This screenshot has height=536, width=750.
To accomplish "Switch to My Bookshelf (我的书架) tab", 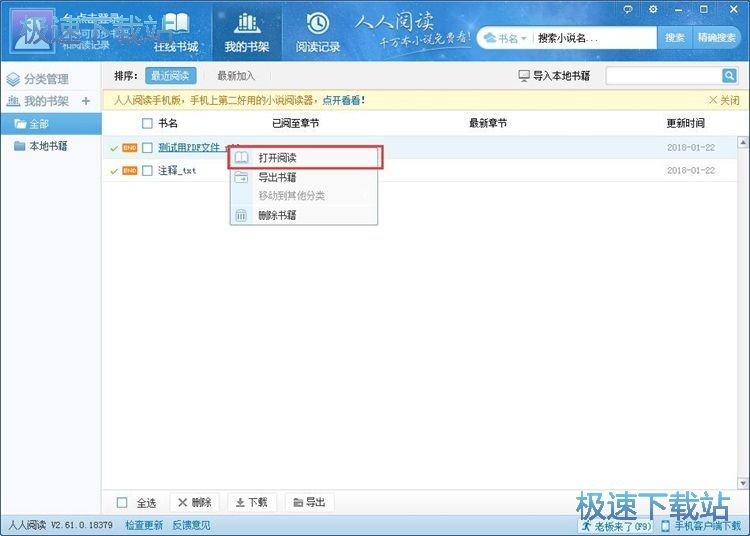I will [247, 33].
